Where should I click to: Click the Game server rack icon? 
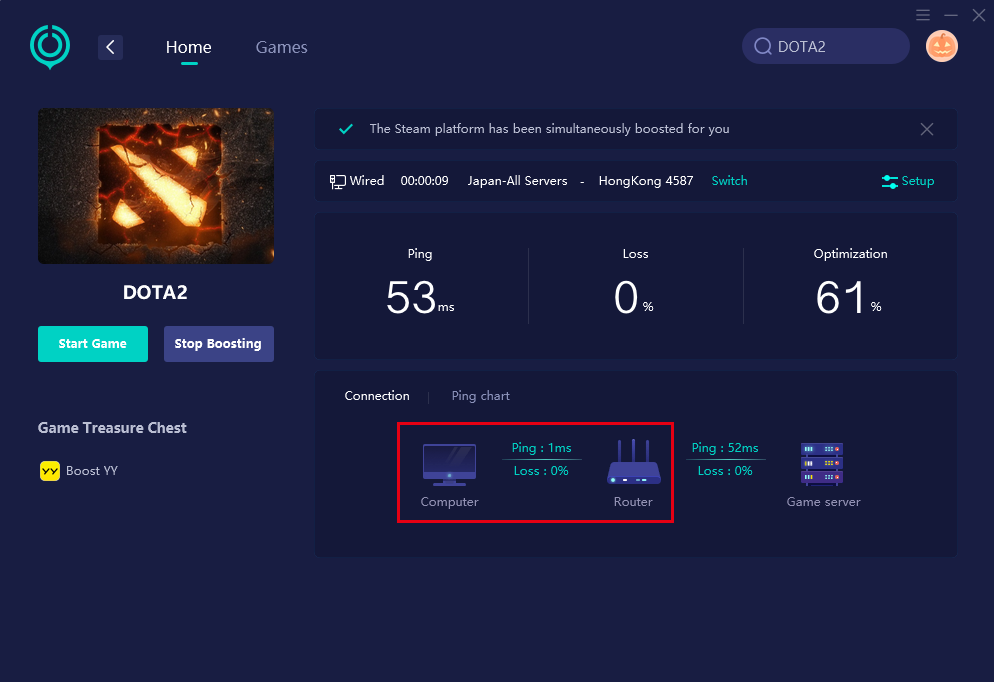(822, 465)
